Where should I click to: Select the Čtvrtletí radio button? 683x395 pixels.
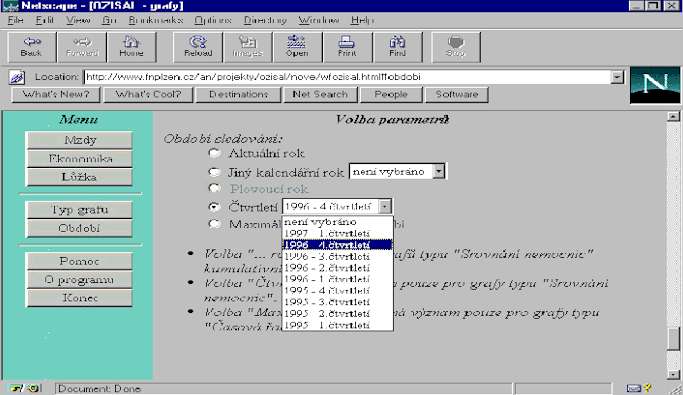(214, 206)
